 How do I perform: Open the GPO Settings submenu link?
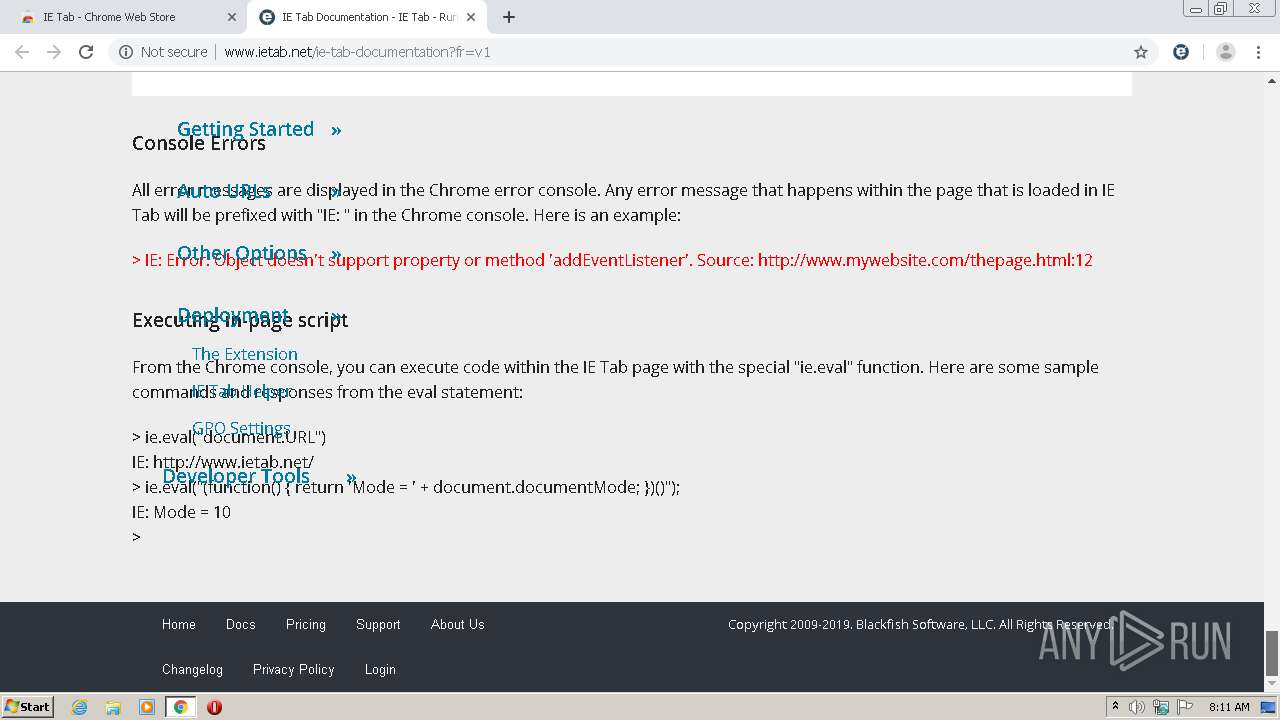pyautogui.click(x=241, y=428)
